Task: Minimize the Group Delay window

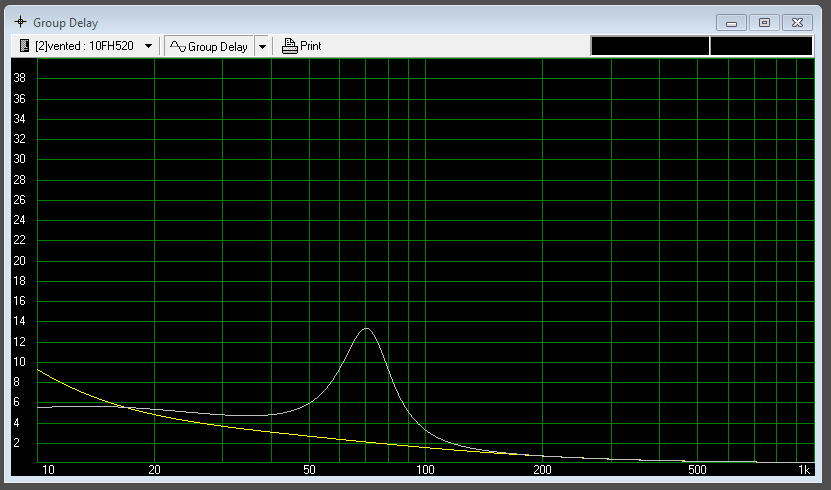Action: pyautogui.click(x=731, y=23)
